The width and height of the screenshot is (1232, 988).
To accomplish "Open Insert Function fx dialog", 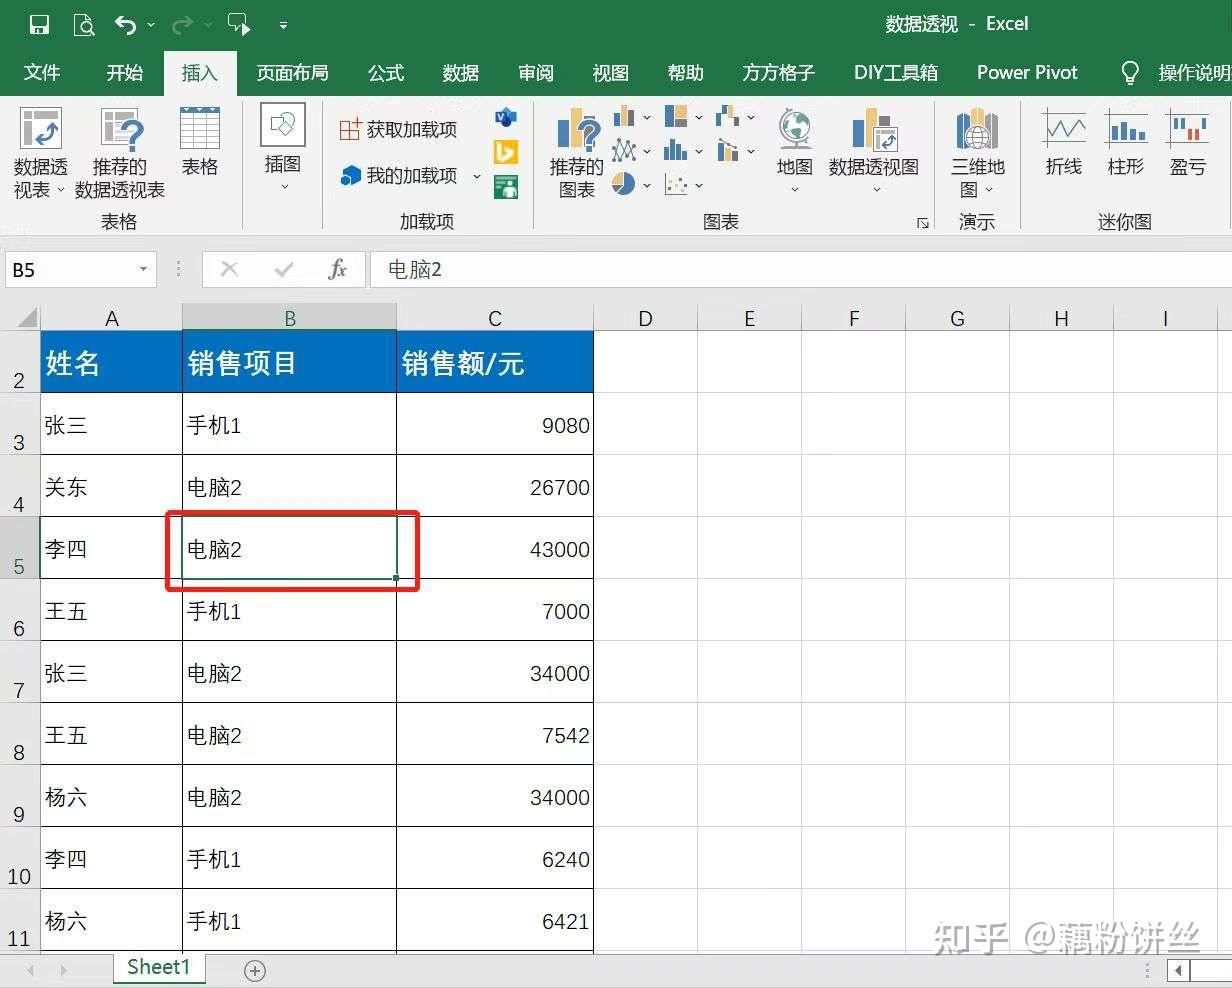I will coord(338,269).
